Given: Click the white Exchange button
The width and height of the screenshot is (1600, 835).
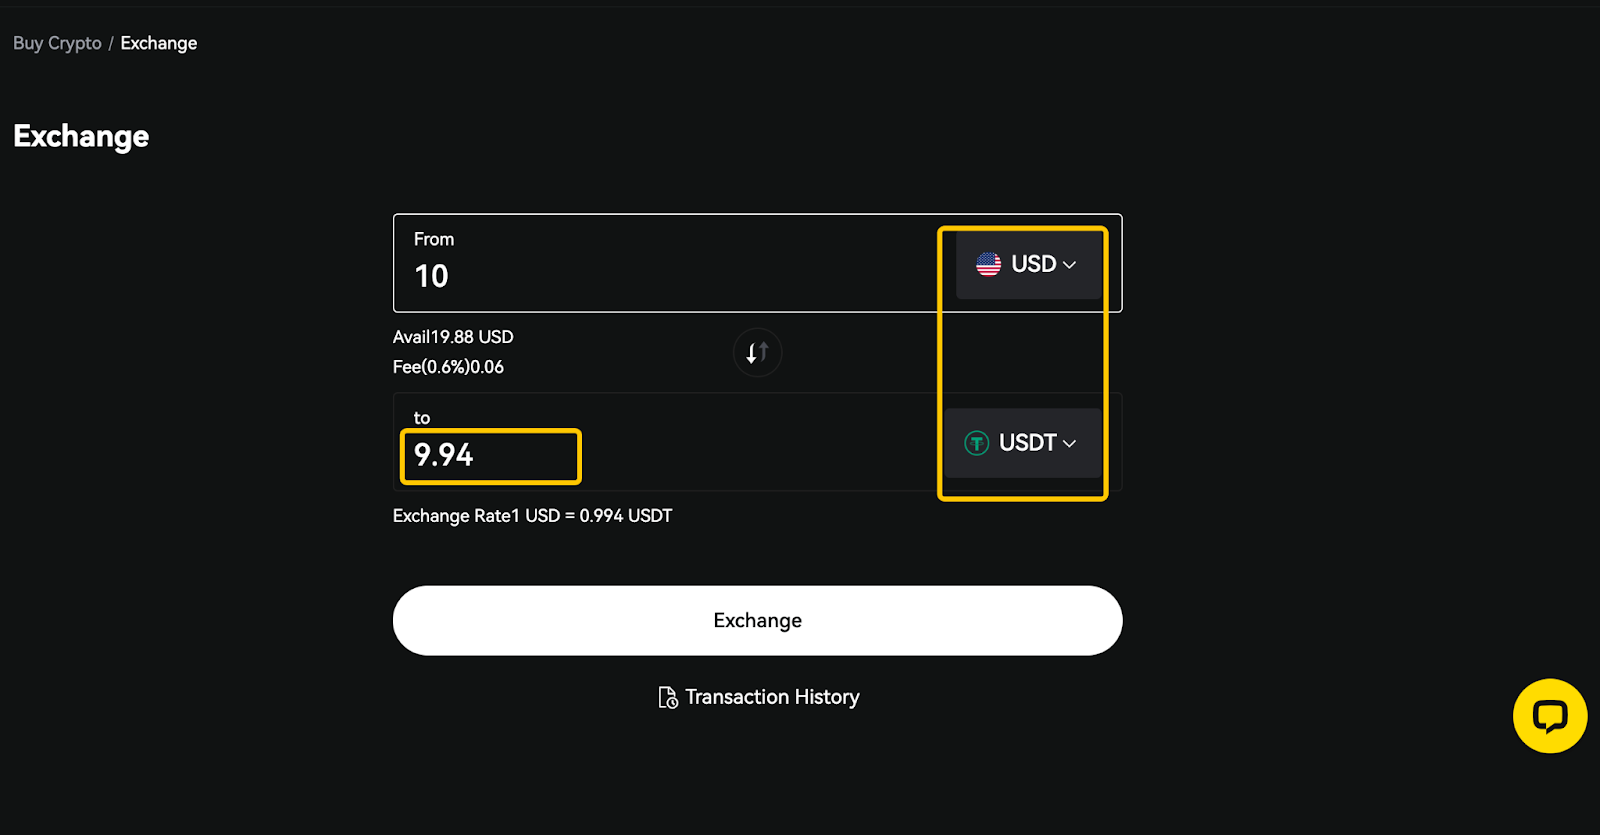Looking at the screenshot, I should pos(757,621).
